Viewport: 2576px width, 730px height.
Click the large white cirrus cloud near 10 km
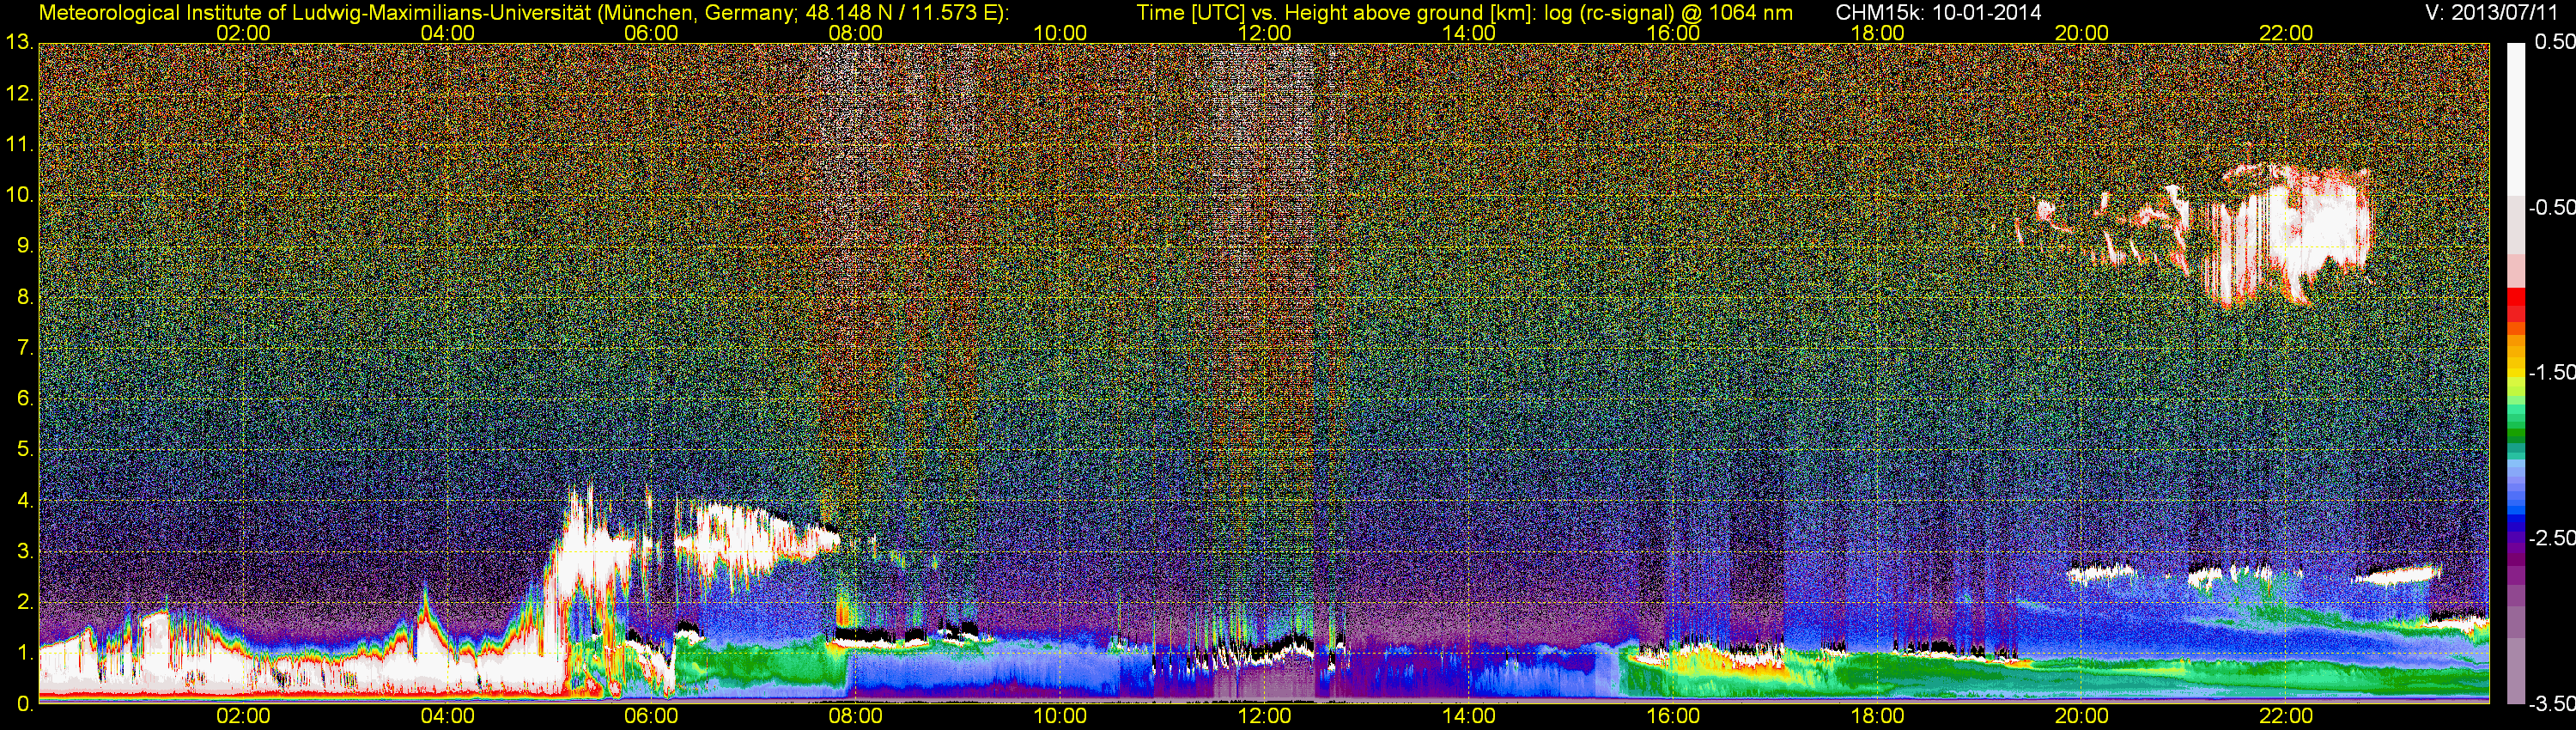tap(2290, 235)
